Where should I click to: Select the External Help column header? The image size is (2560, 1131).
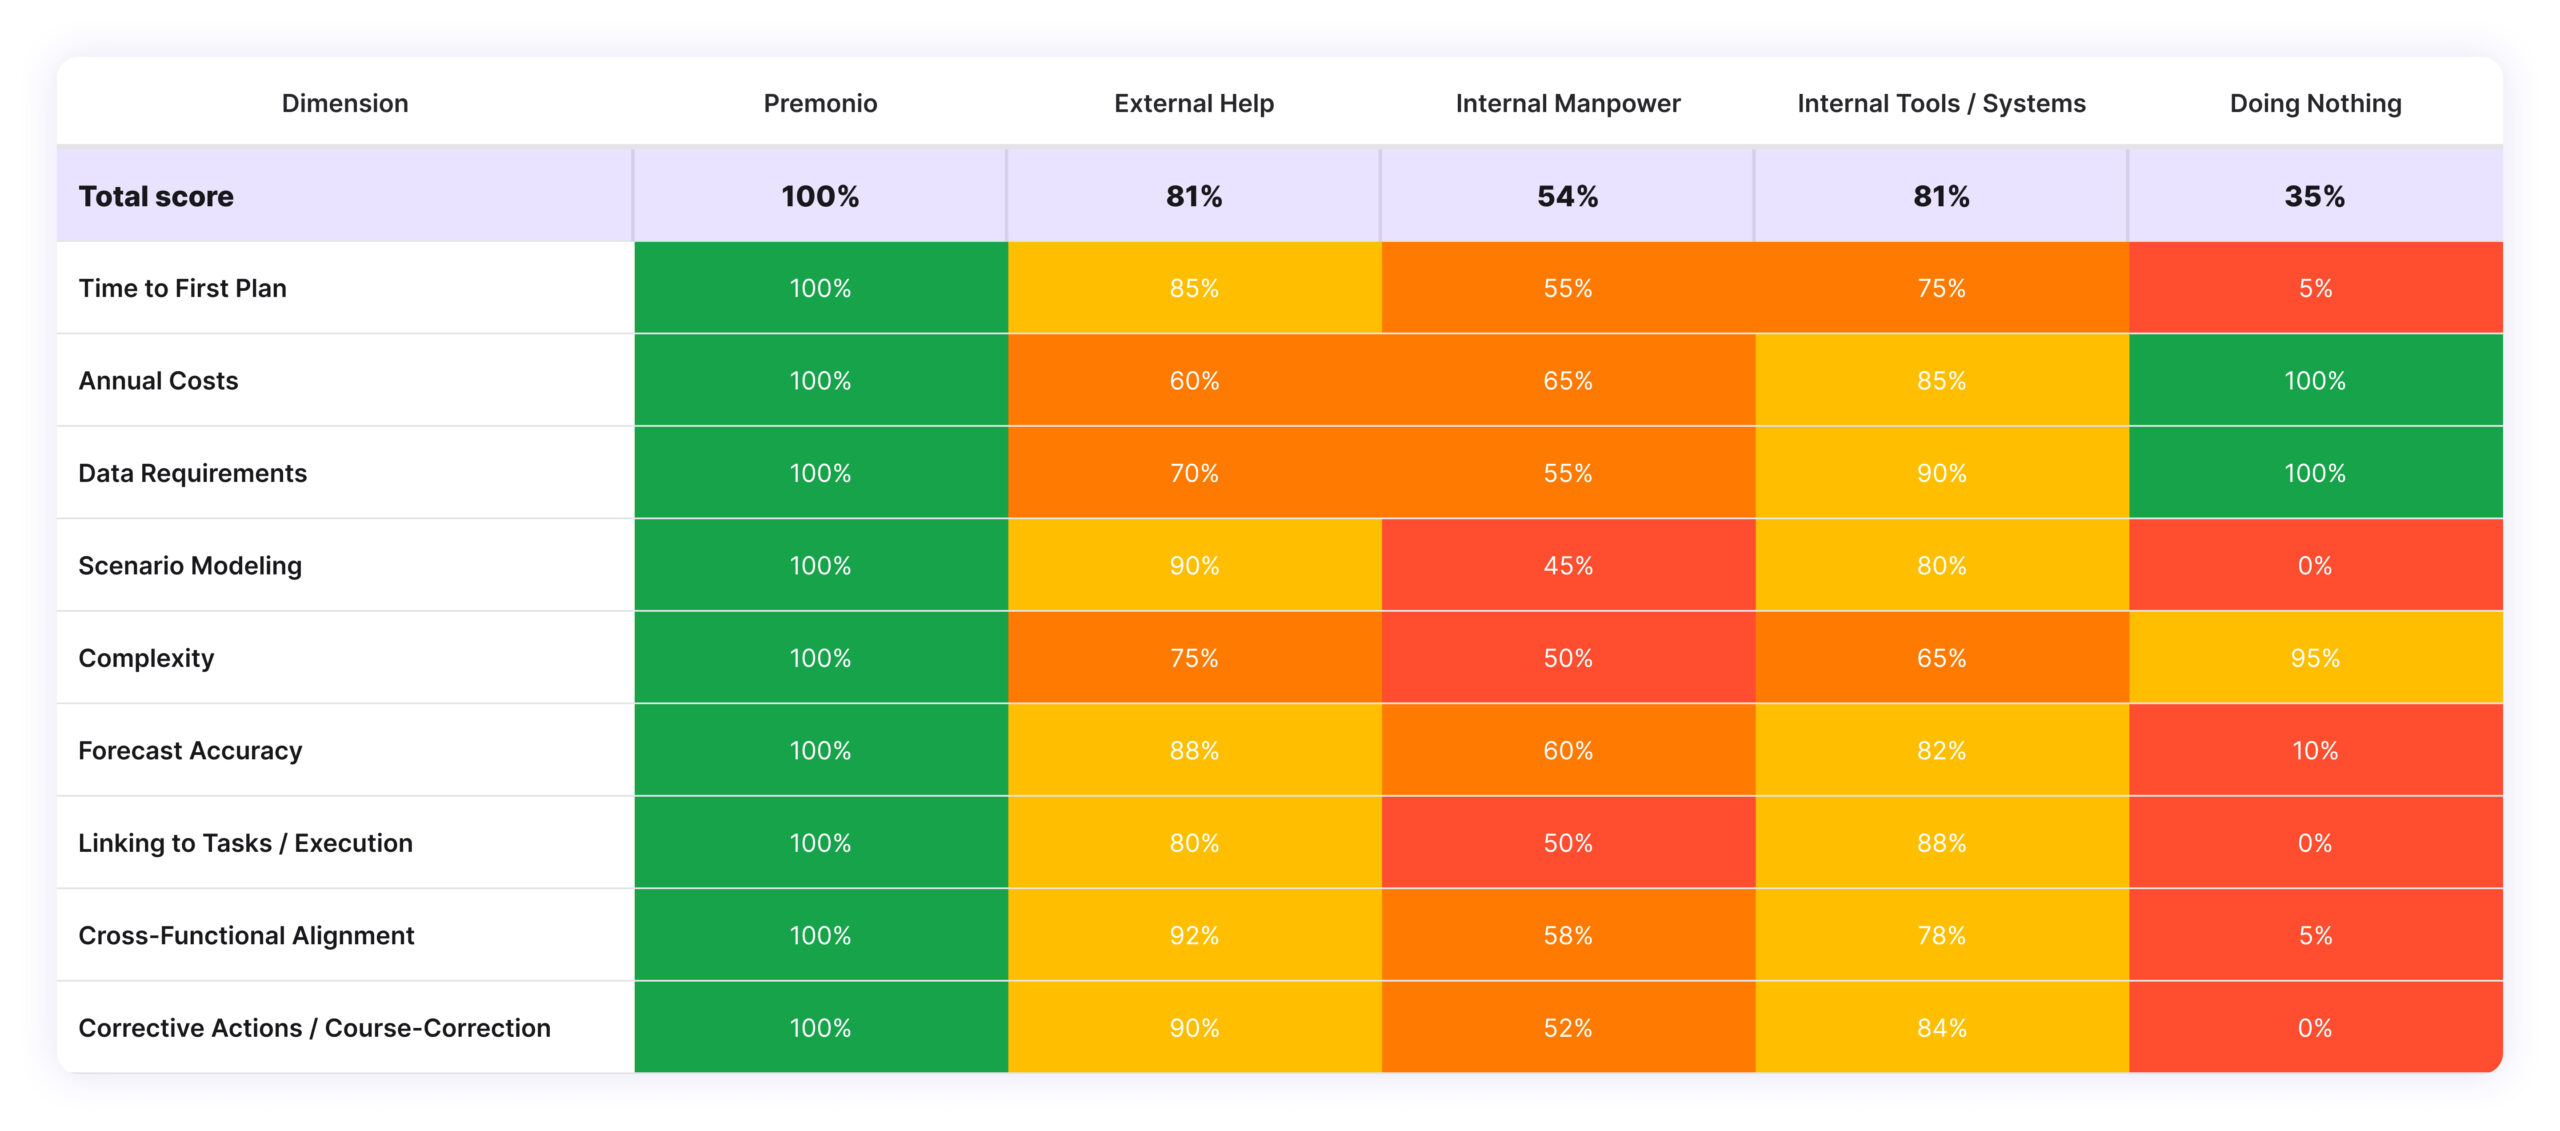(x=1194, y=103)
